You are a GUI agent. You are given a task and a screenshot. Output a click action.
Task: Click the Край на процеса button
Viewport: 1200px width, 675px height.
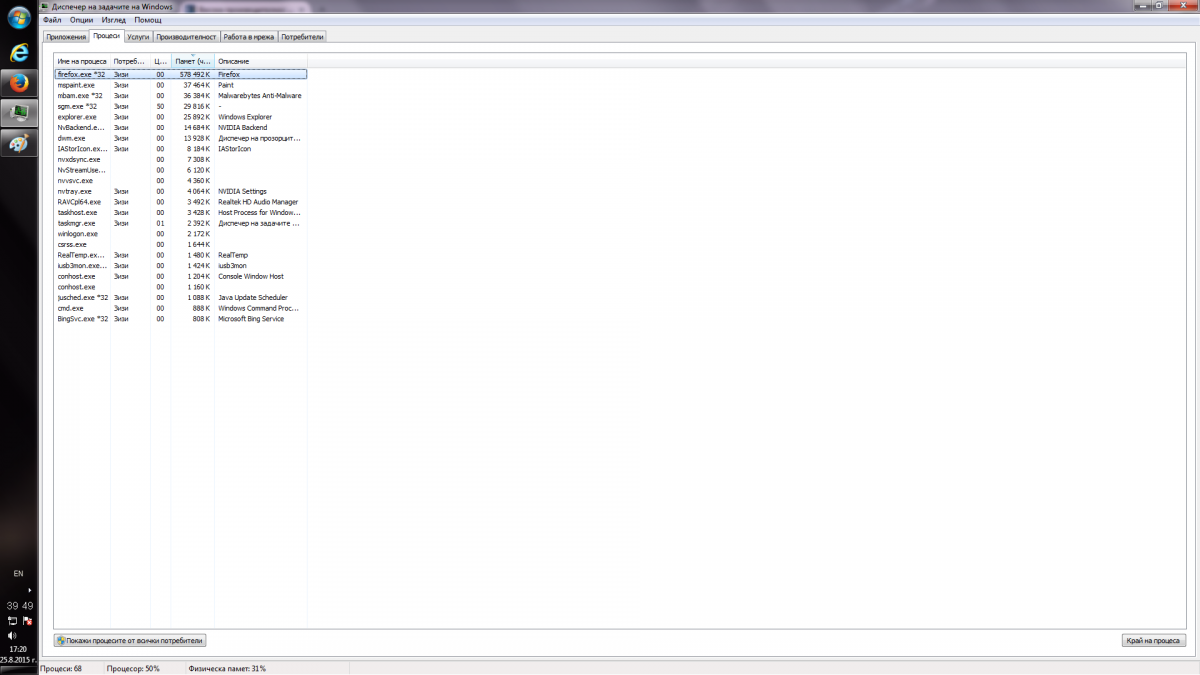point(1154,640)
